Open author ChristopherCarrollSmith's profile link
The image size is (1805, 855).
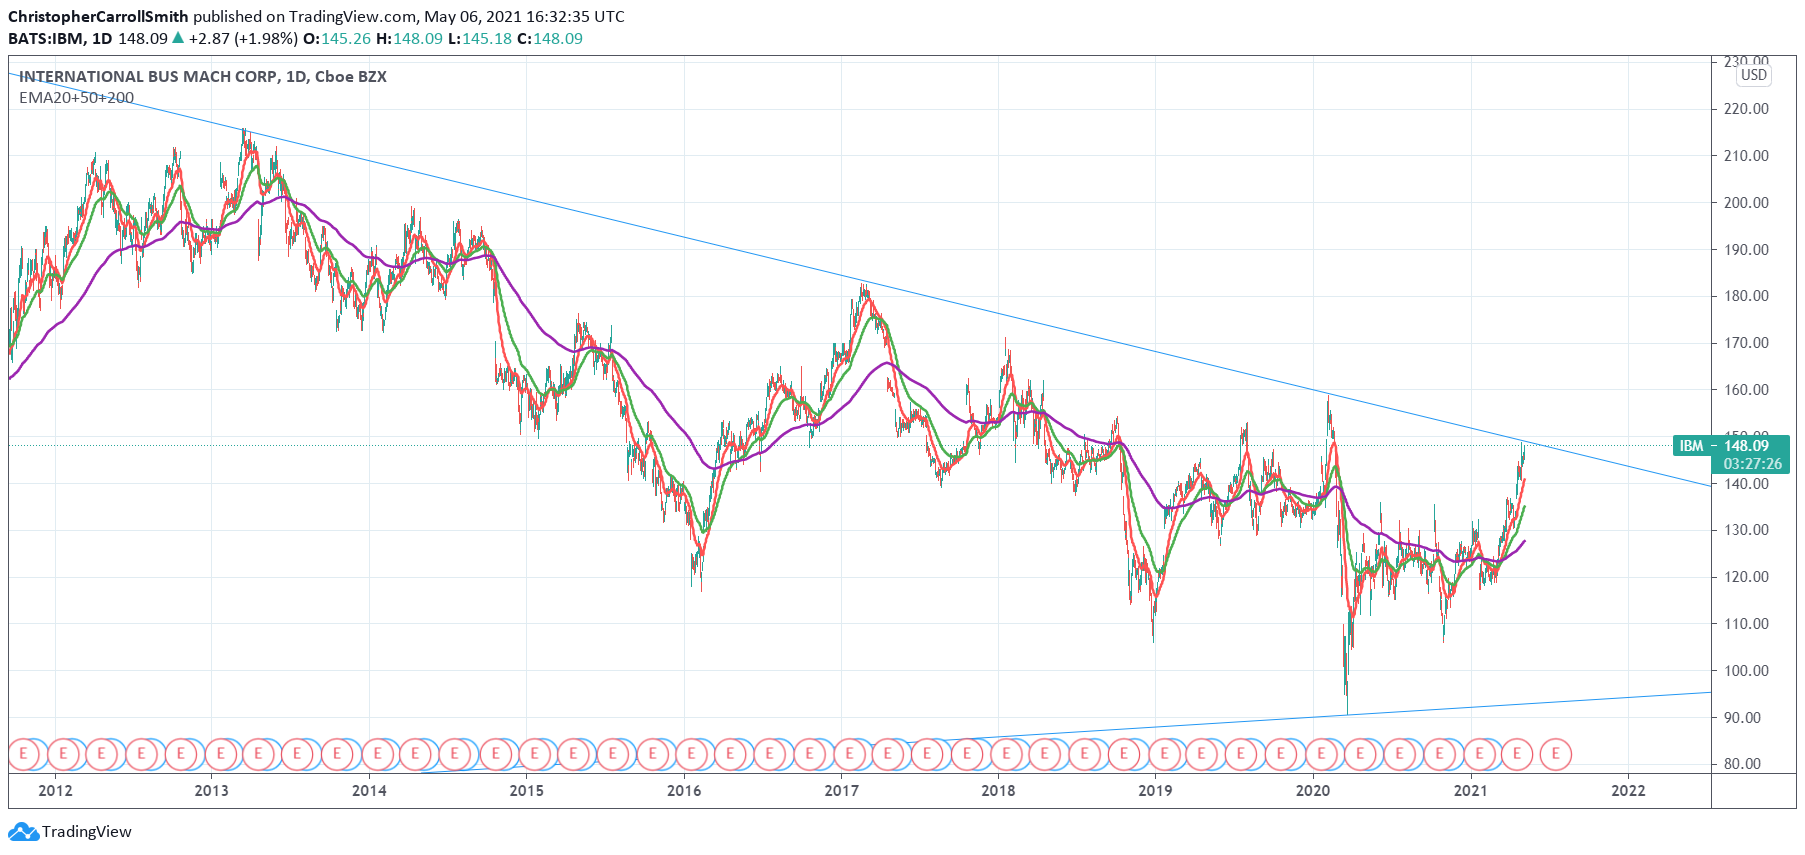coord(98,16)
